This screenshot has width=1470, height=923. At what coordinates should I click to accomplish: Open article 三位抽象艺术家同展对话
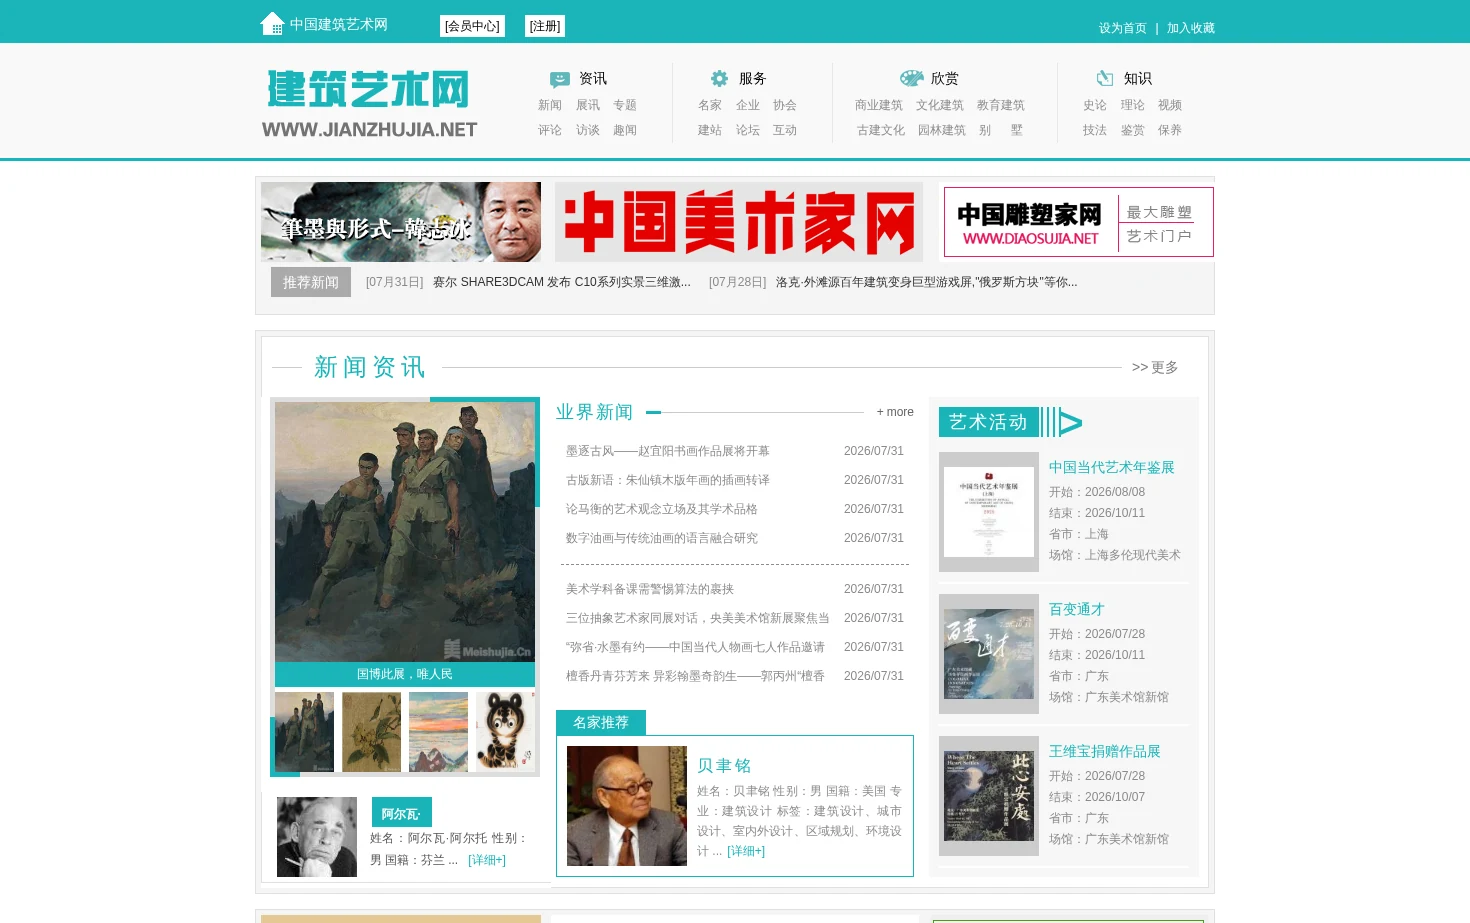click(x=698, y=618)
